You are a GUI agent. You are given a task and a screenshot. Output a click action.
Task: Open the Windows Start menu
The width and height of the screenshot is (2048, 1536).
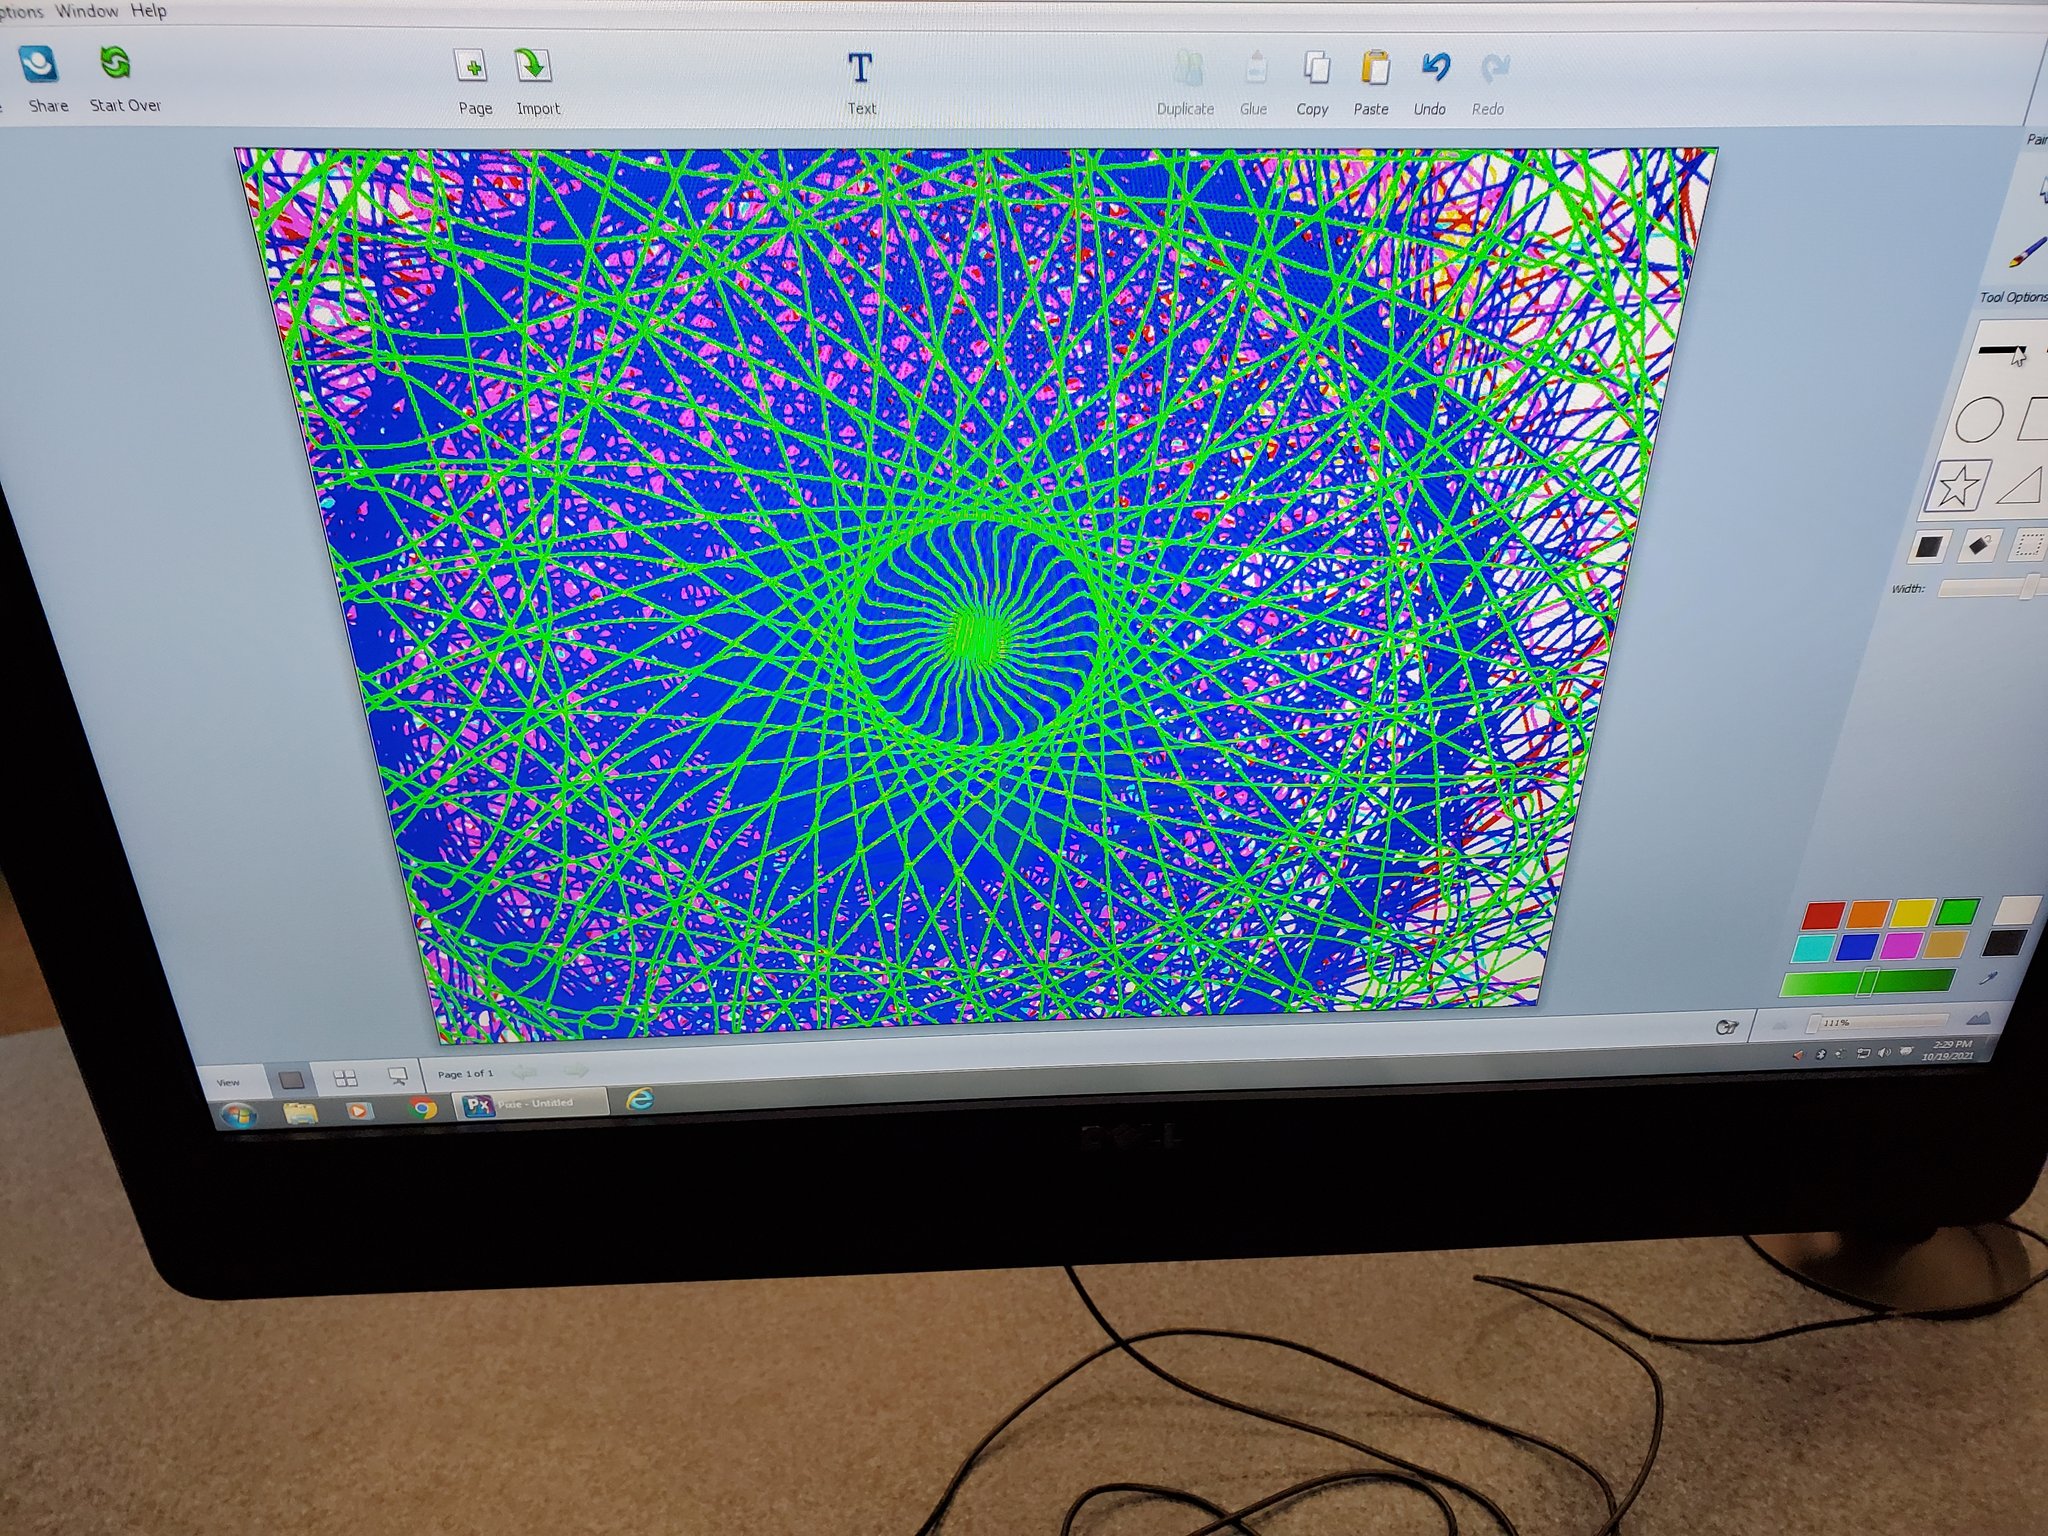click(238, 1115)
